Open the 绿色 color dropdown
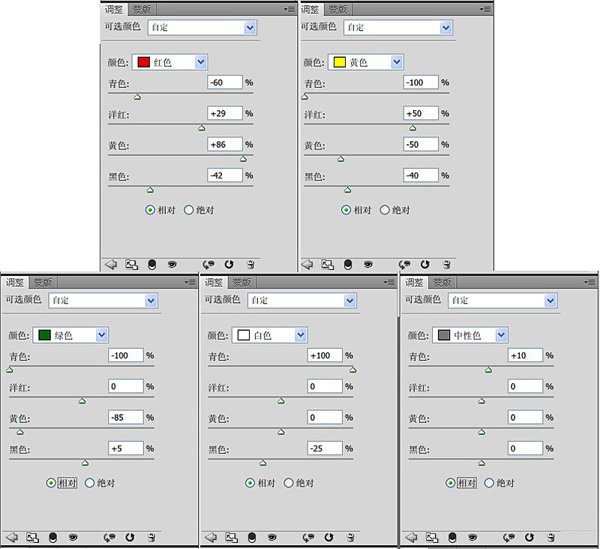This screenshot has height=549, width=600. (x=71, y=335)
